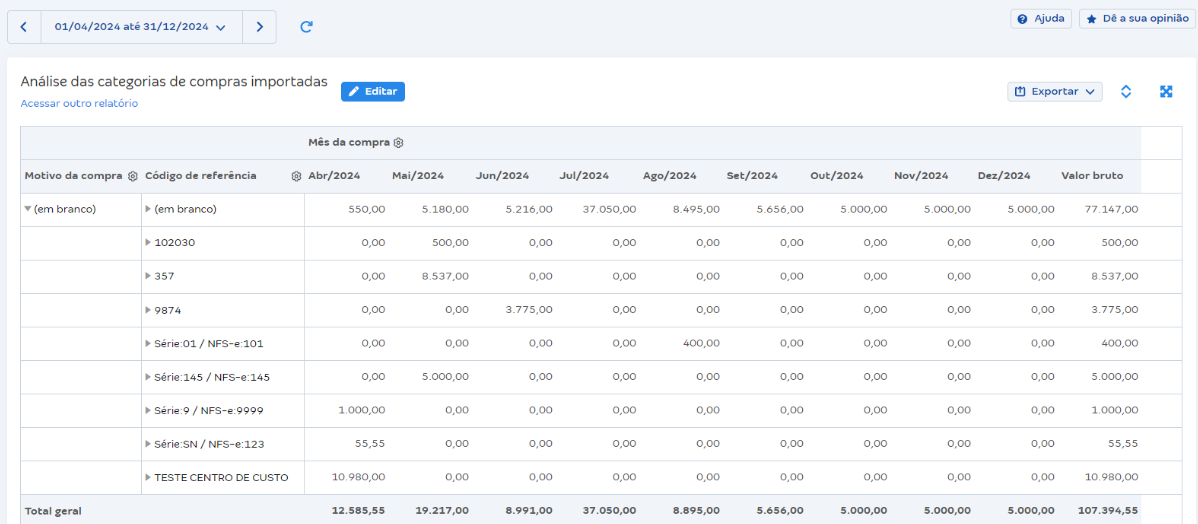Click the expand/collapse all rows icon
Viewport: 1198px width, 524px height.
click(x=1125, y=92)
